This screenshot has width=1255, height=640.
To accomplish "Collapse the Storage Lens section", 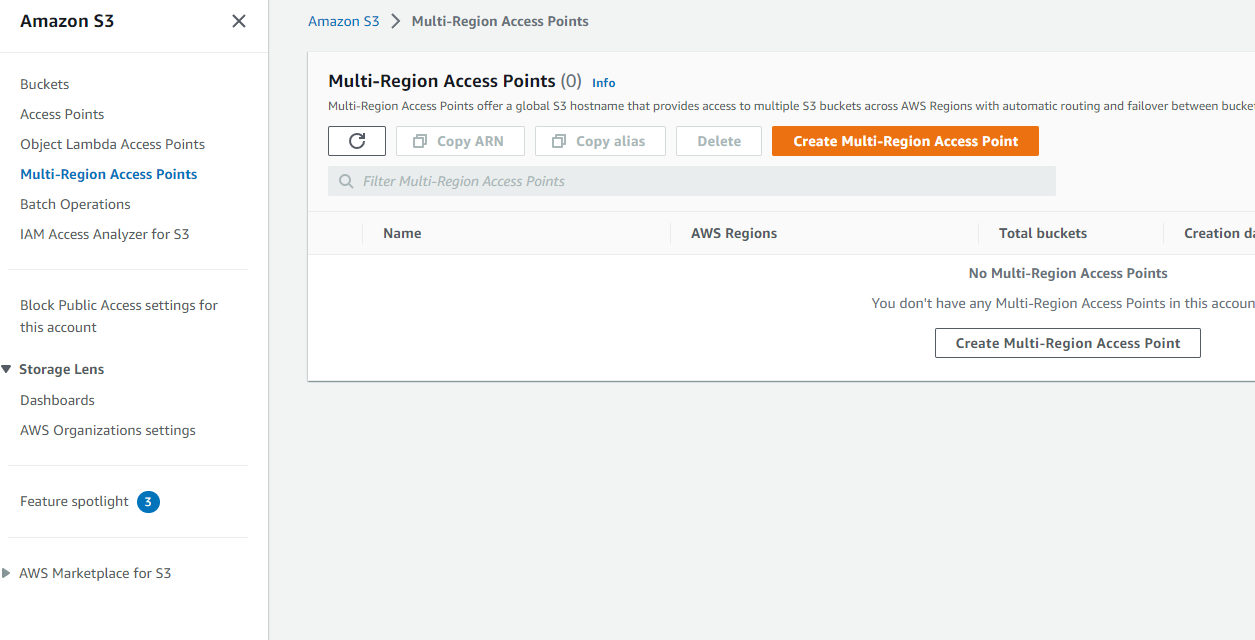I will pyautogui.click(x=6, y=369).
